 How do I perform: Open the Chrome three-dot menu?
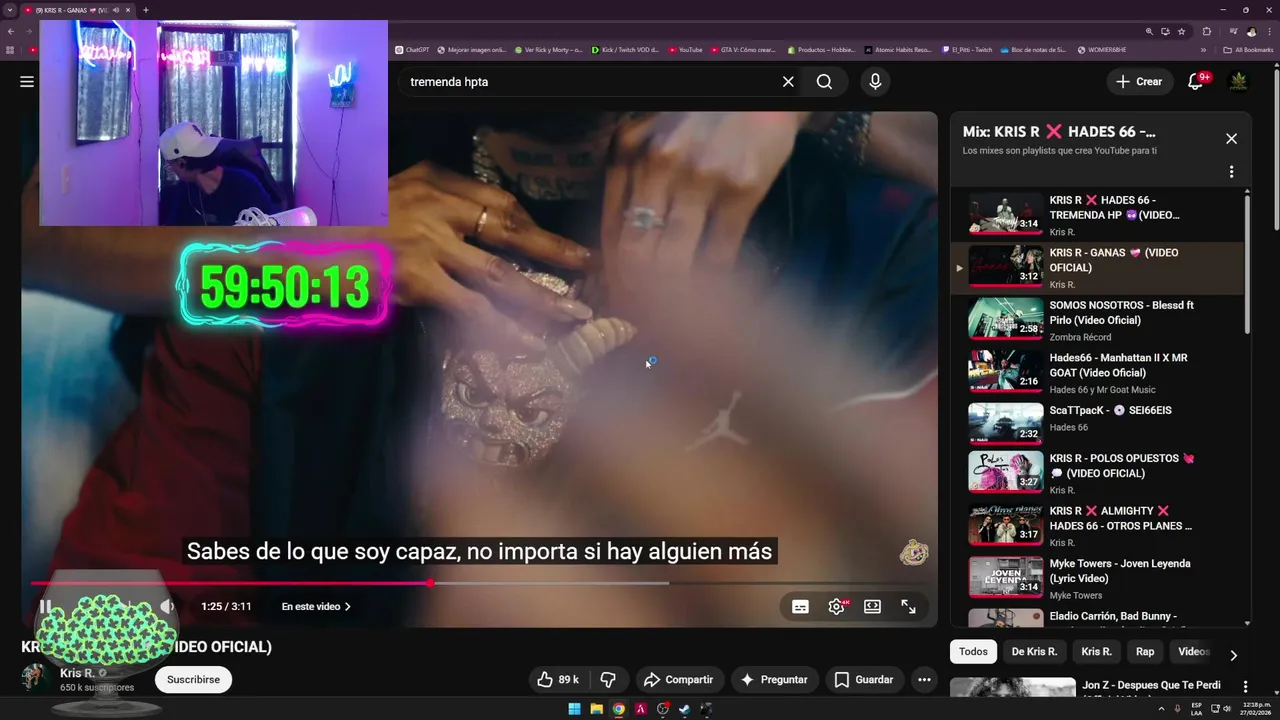[1269, 32]
